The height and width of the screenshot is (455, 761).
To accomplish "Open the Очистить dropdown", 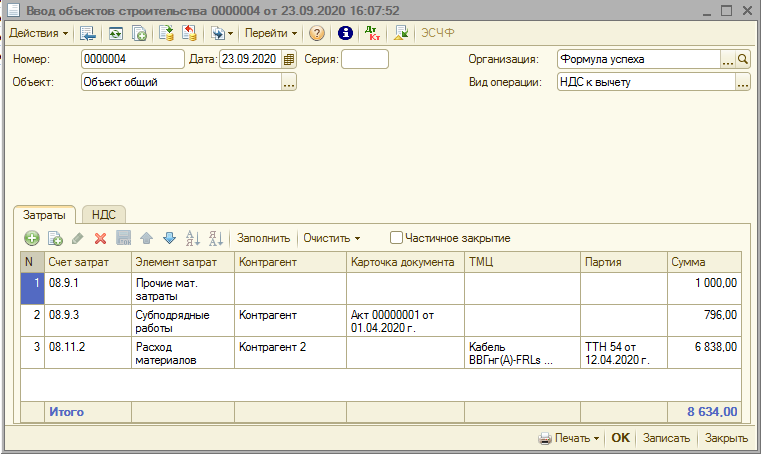I will coord(332,238).
